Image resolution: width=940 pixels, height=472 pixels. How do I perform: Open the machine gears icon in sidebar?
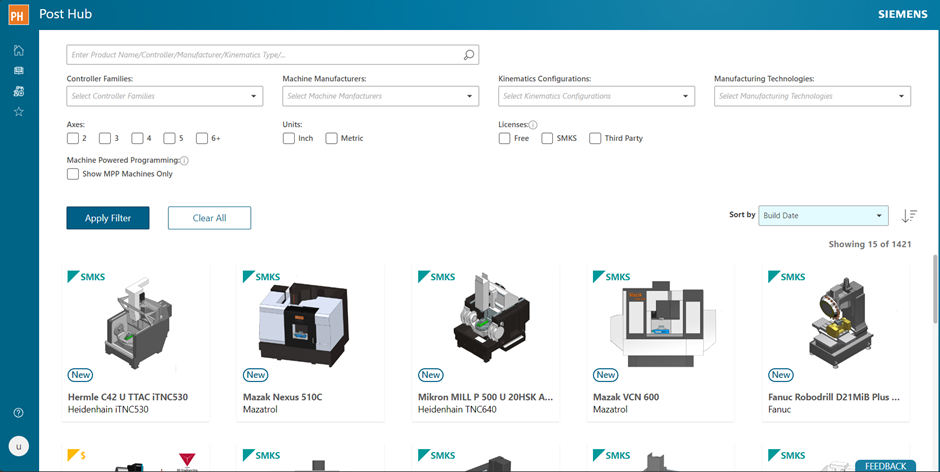(x=19, y=91)
